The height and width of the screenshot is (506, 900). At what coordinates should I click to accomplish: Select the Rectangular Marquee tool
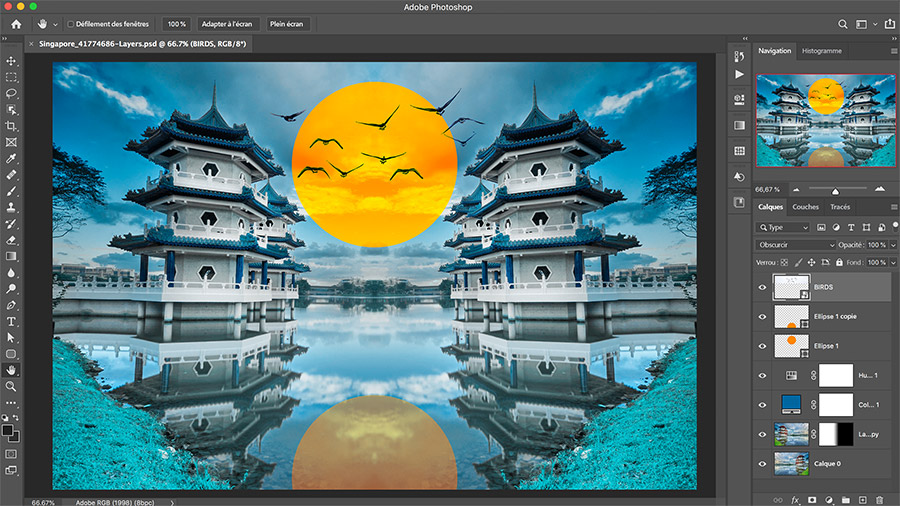[x=11, y=77]
